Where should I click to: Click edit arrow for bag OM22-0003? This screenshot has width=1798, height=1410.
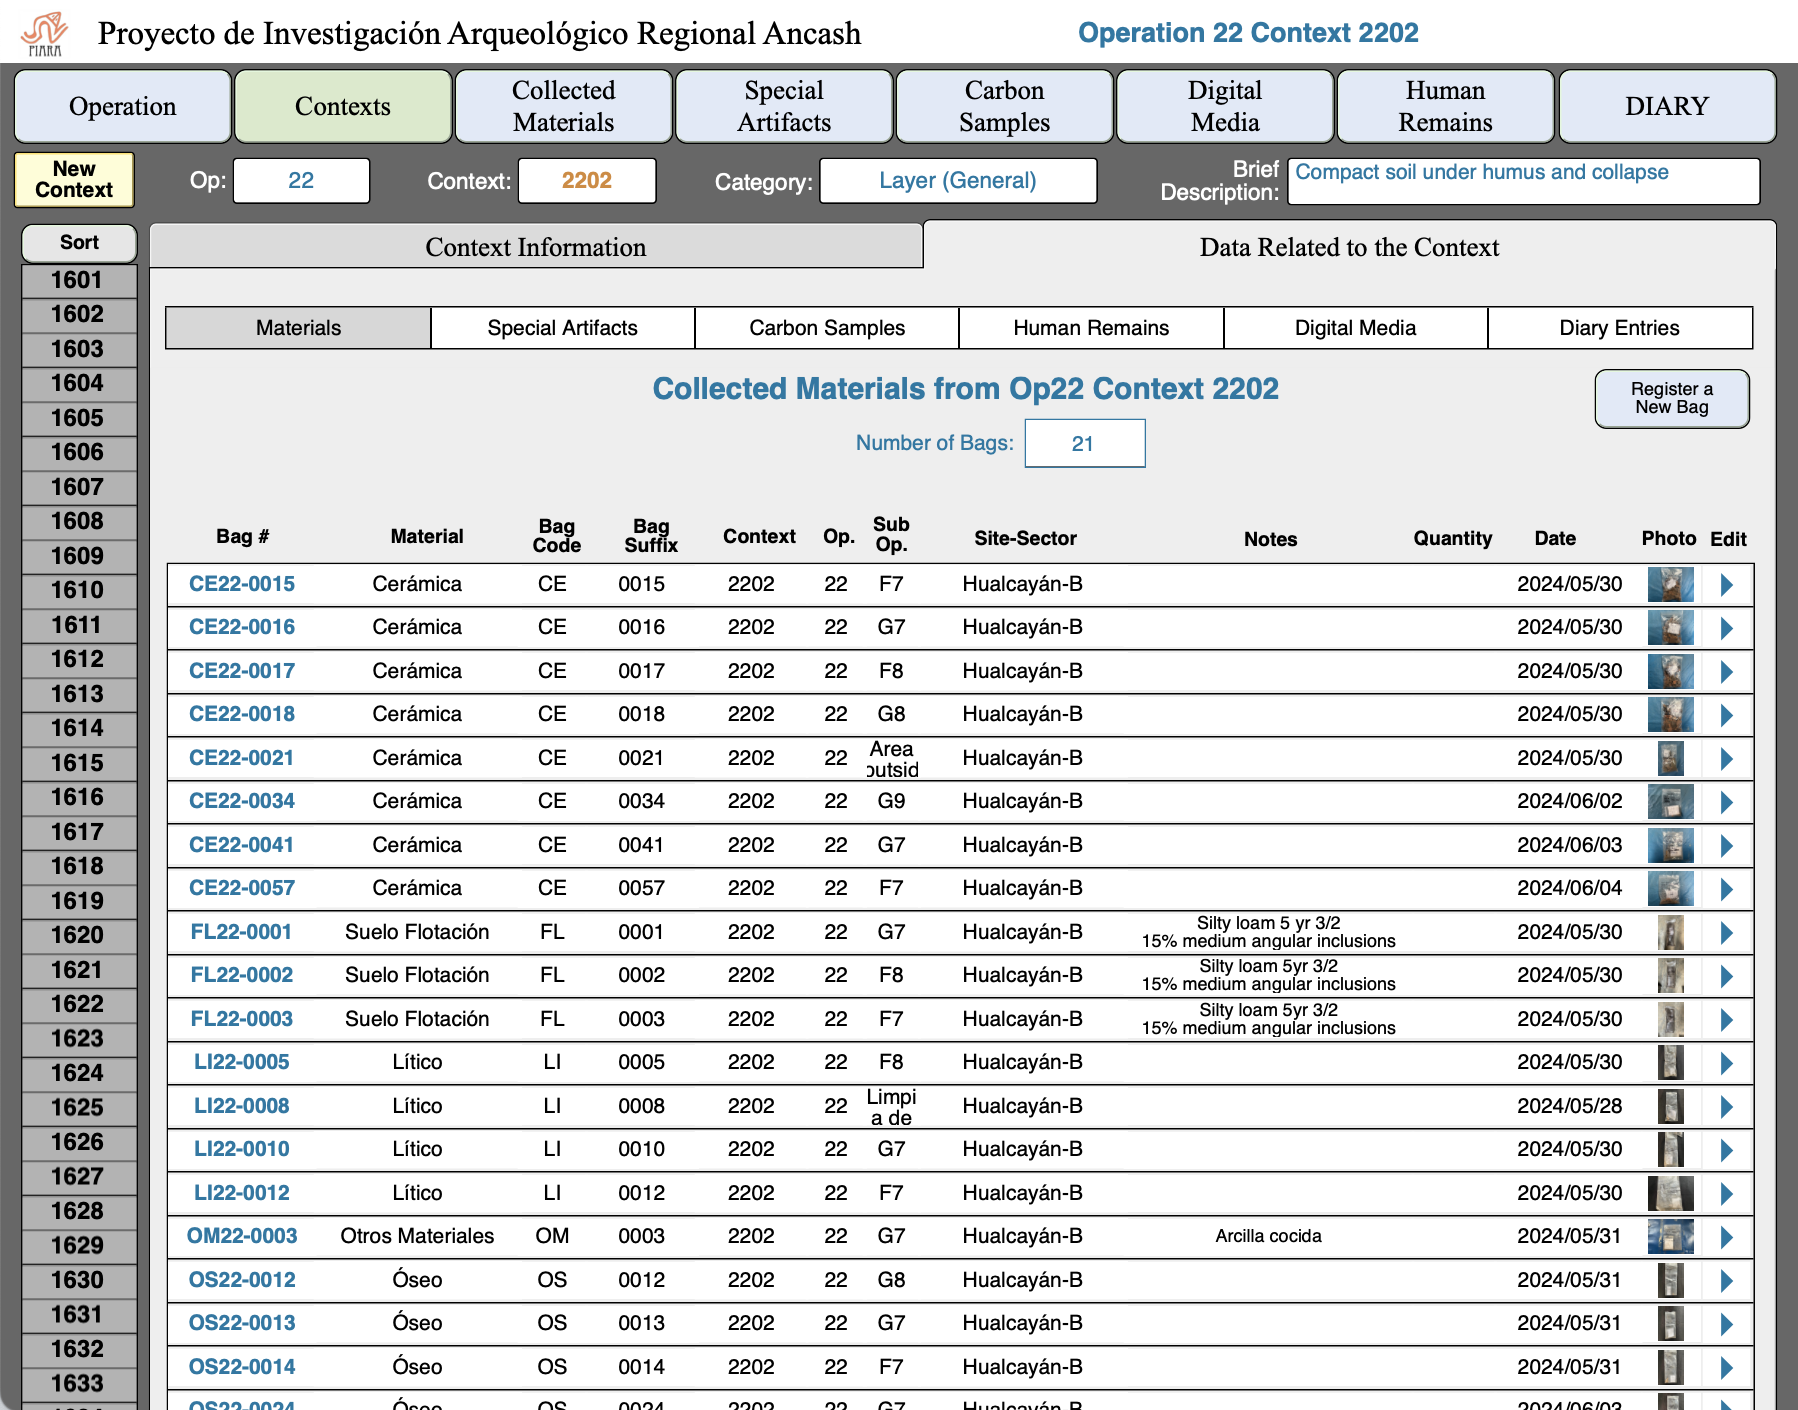[1726, 1237]
